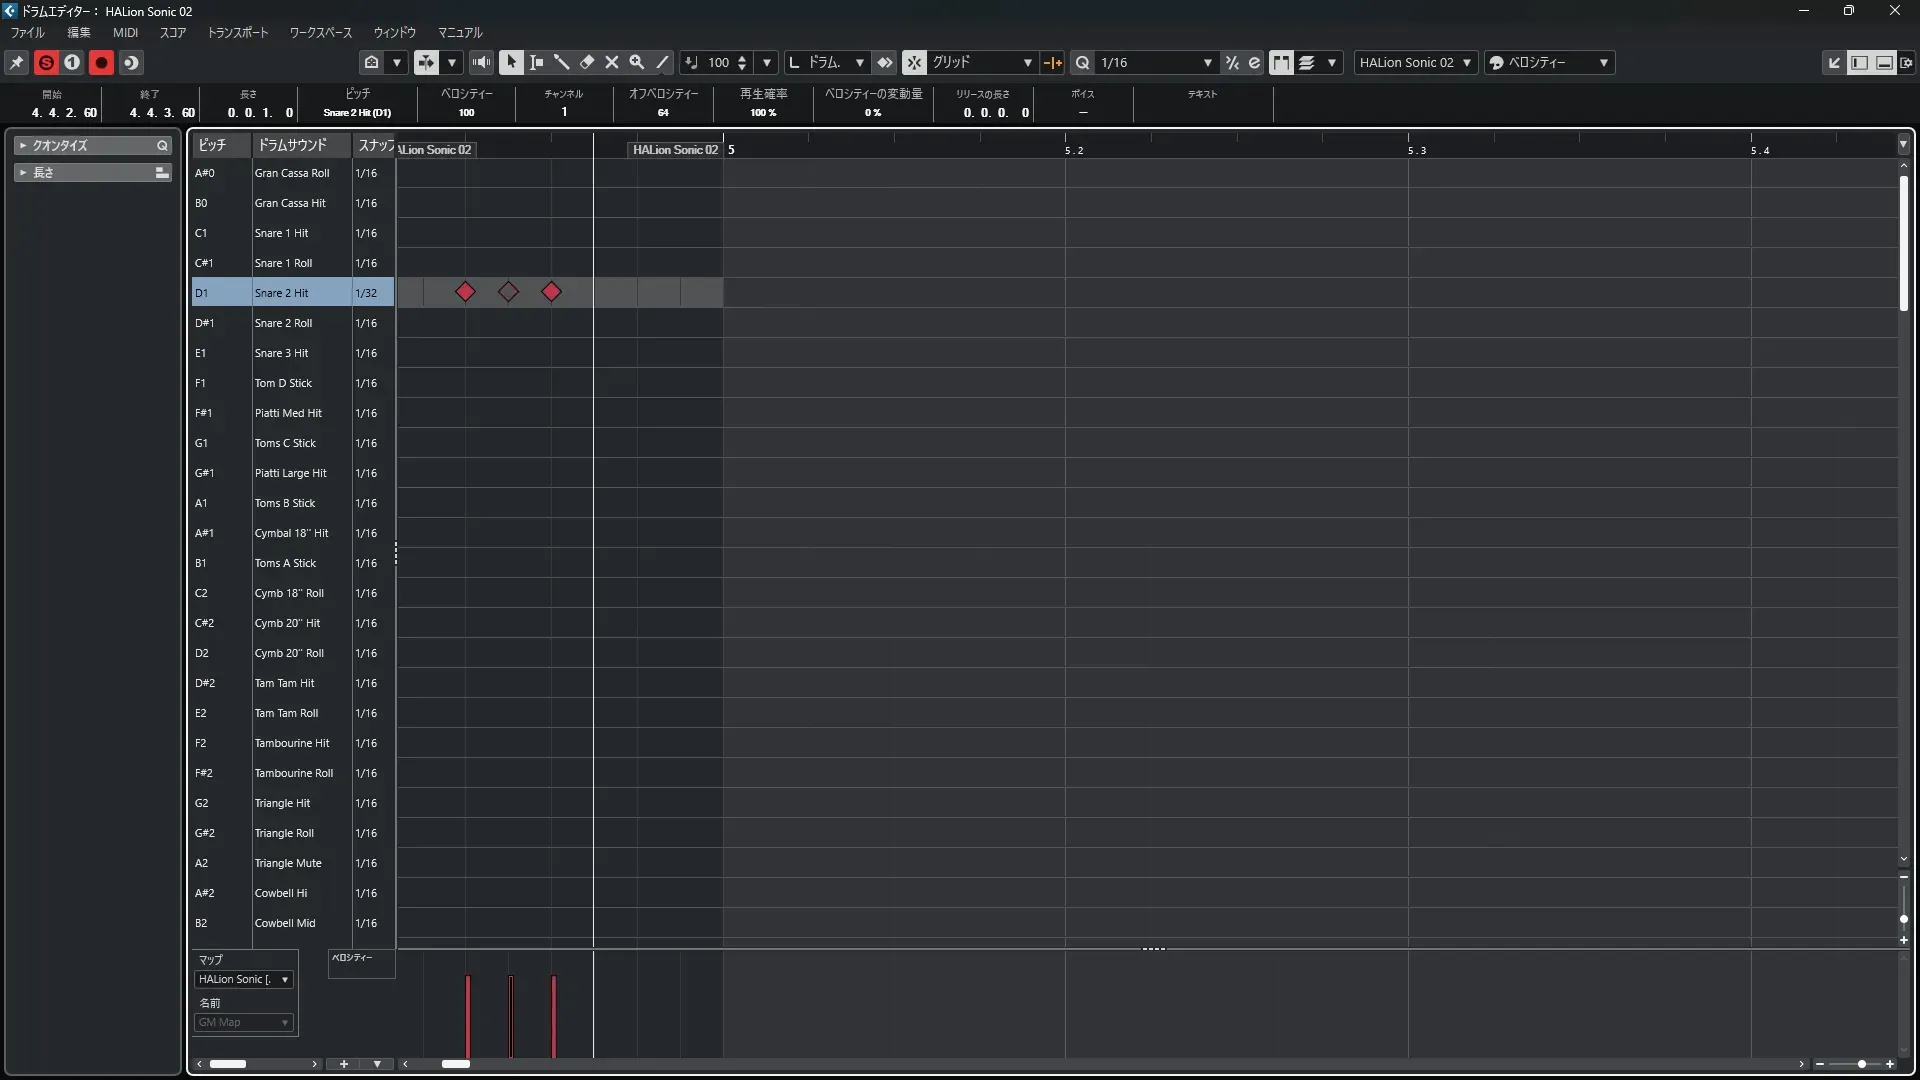Toggle Record in Editor red button

[101, 62]
